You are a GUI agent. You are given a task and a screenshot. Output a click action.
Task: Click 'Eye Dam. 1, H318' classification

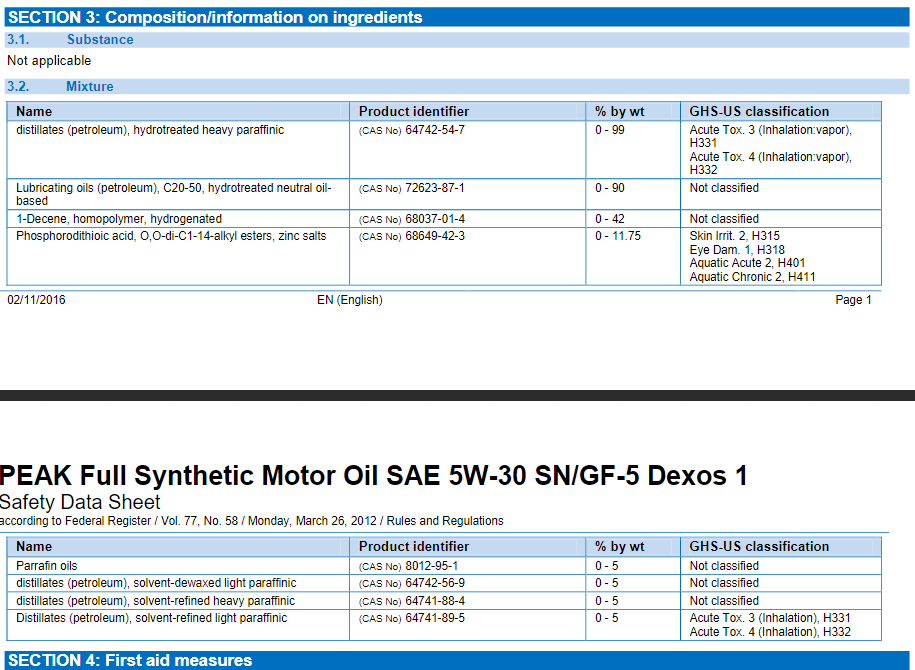pos(737,250)
